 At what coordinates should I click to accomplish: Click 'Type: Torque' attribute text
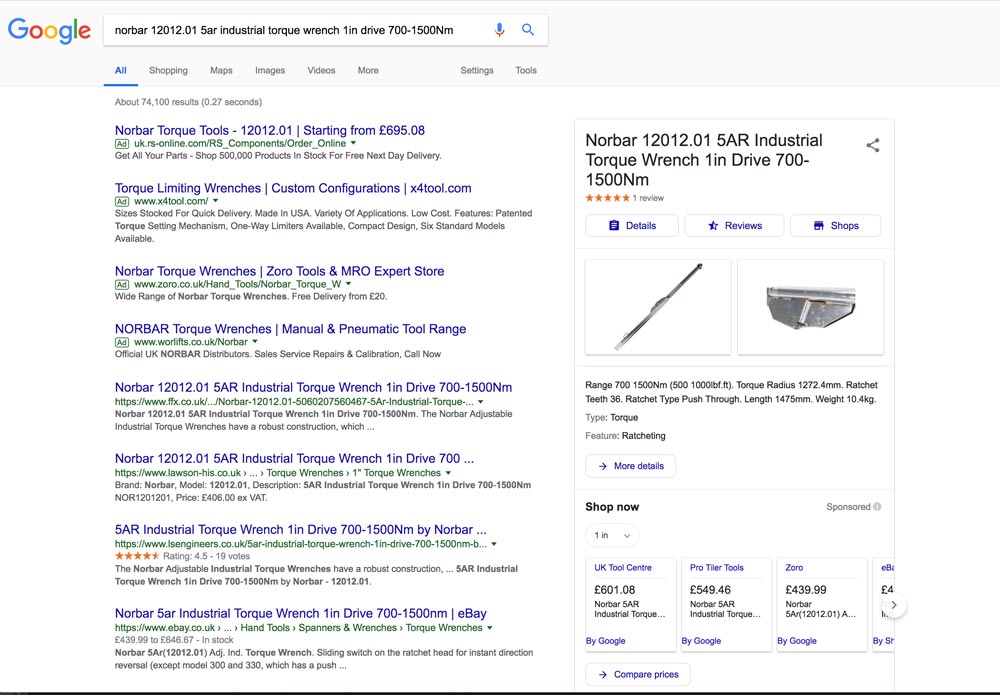point(612,418)
